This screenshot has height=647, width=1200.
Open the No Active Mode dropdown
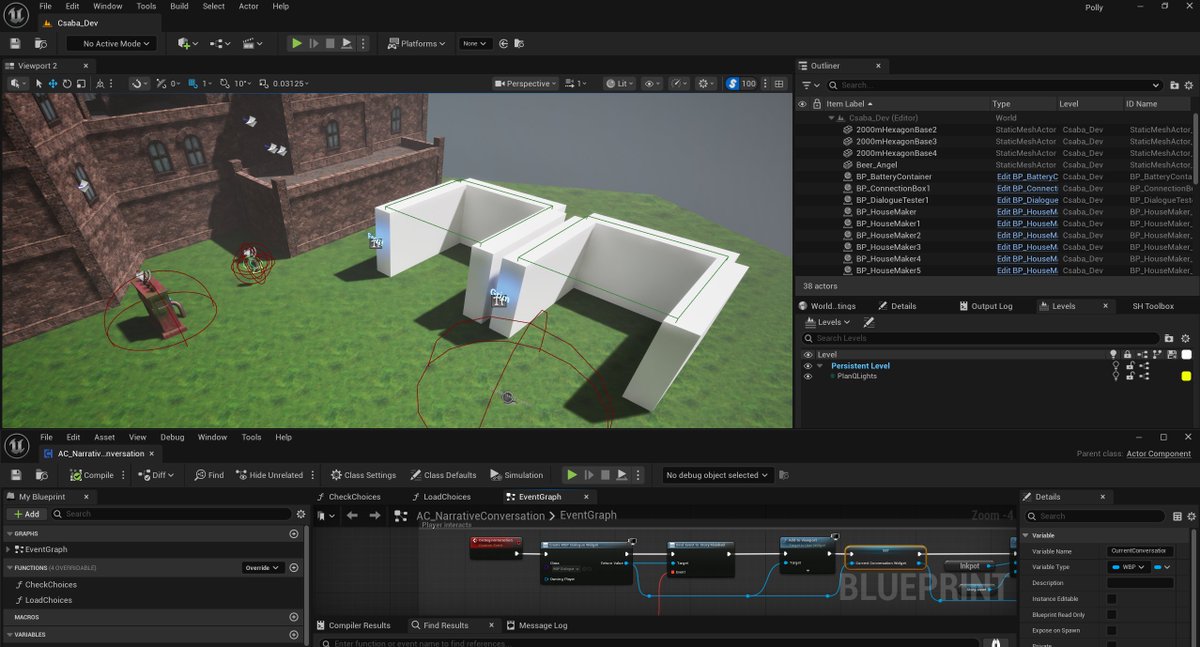point(112,44)
